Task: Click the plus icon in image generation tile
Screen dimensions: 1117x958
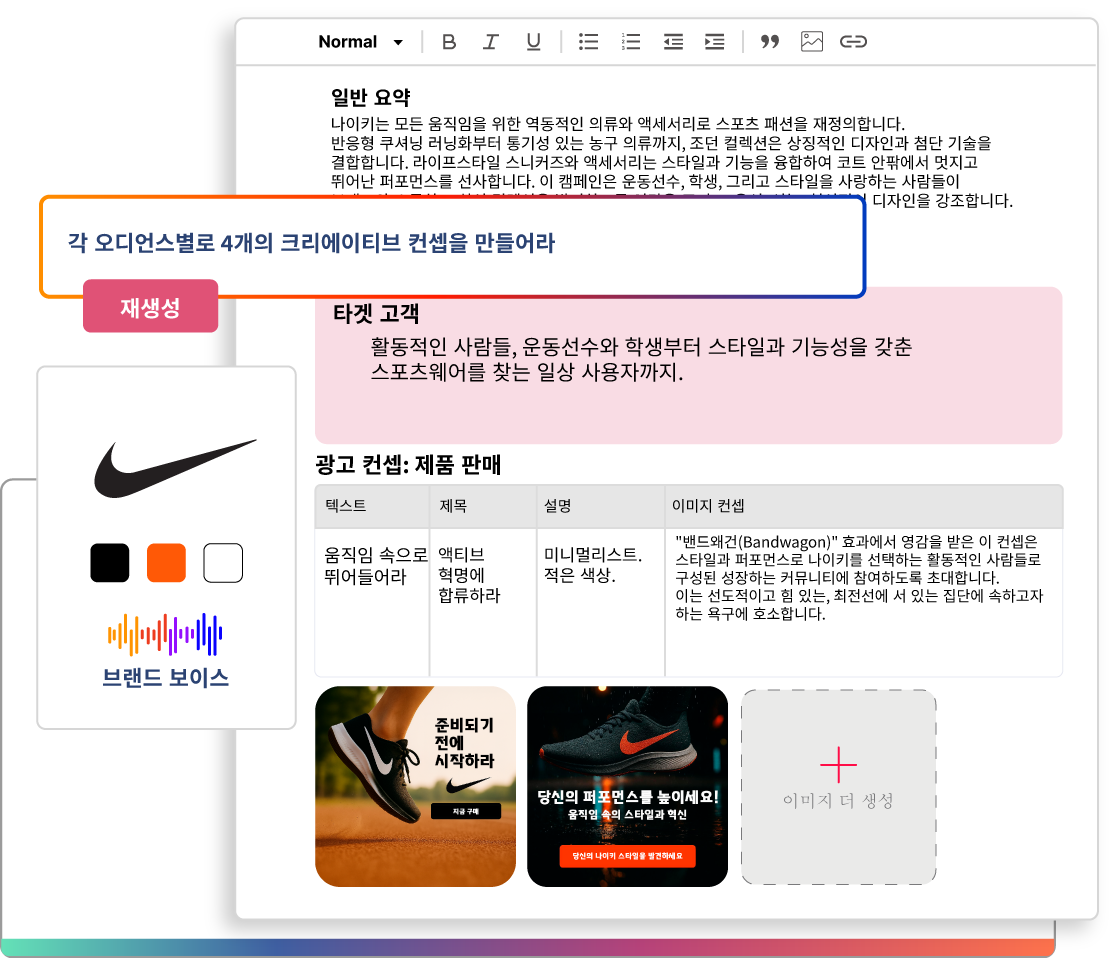Action: click(838, 765)
